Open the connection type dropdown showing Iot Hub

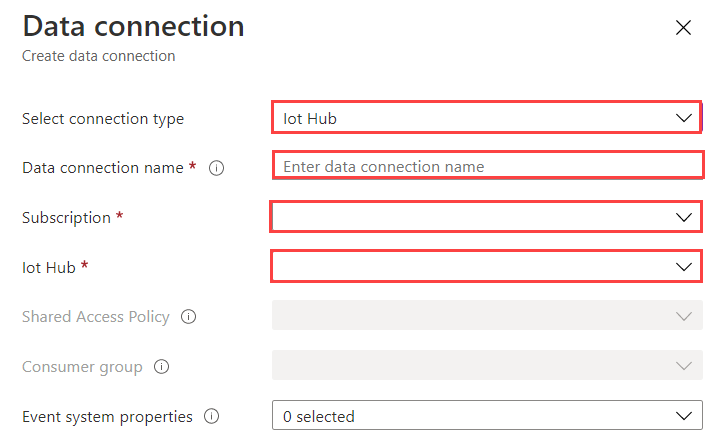pos(486,118)
